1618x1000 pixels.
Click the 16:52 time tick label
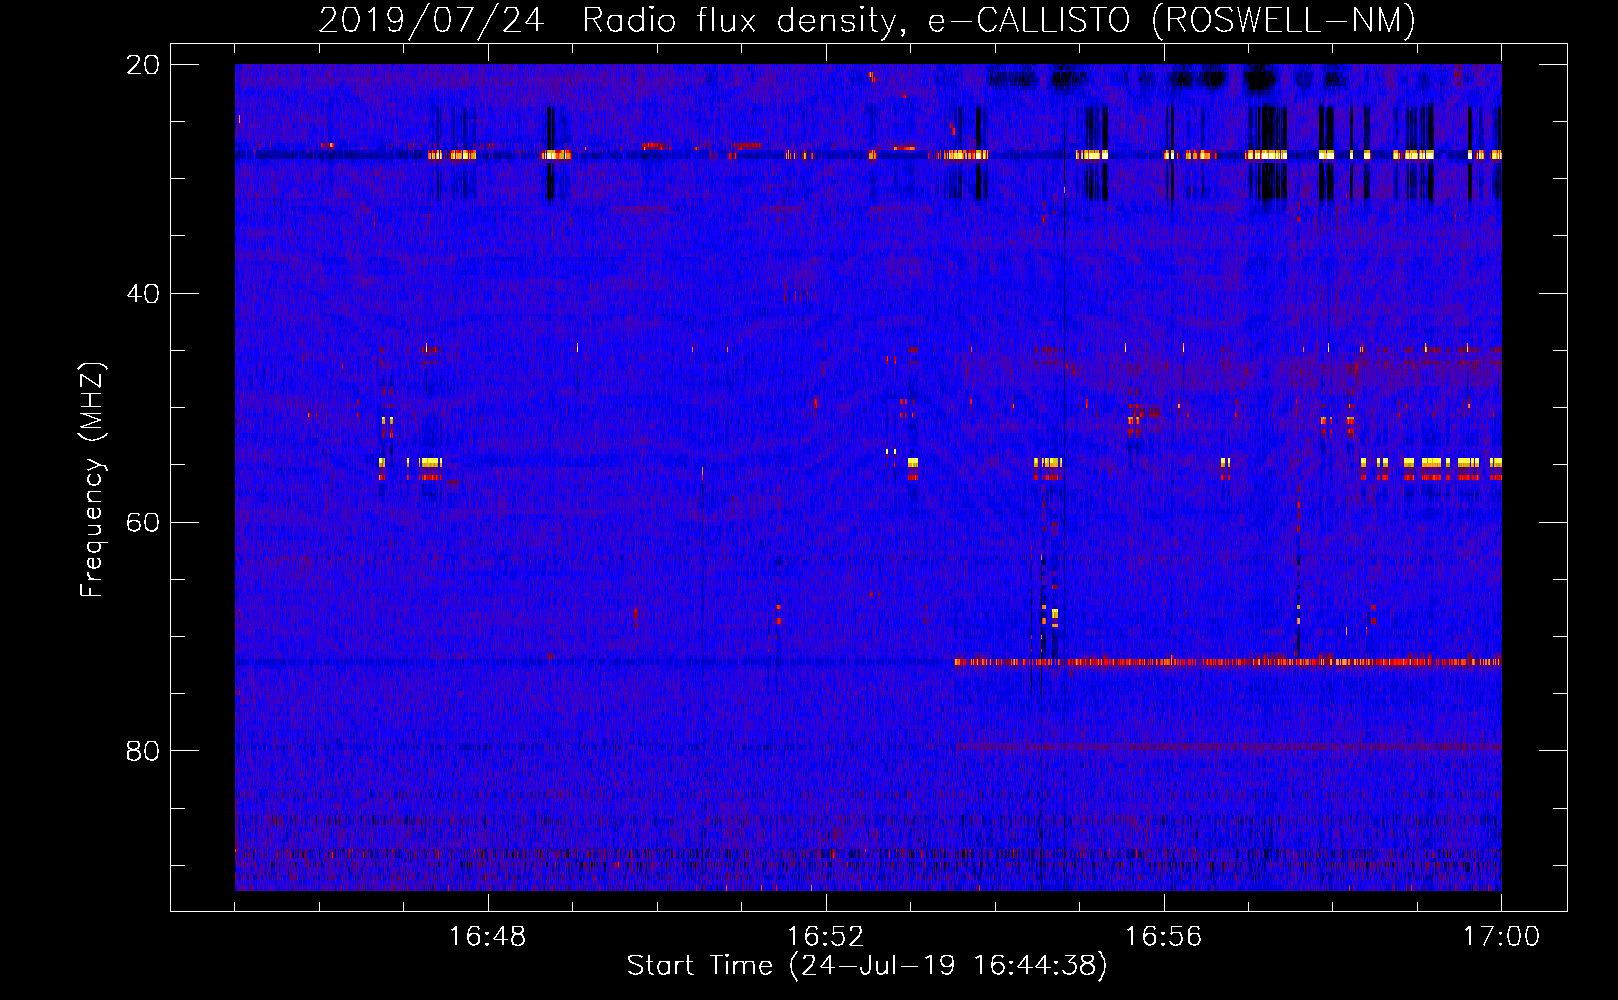[x=825, y=937]
